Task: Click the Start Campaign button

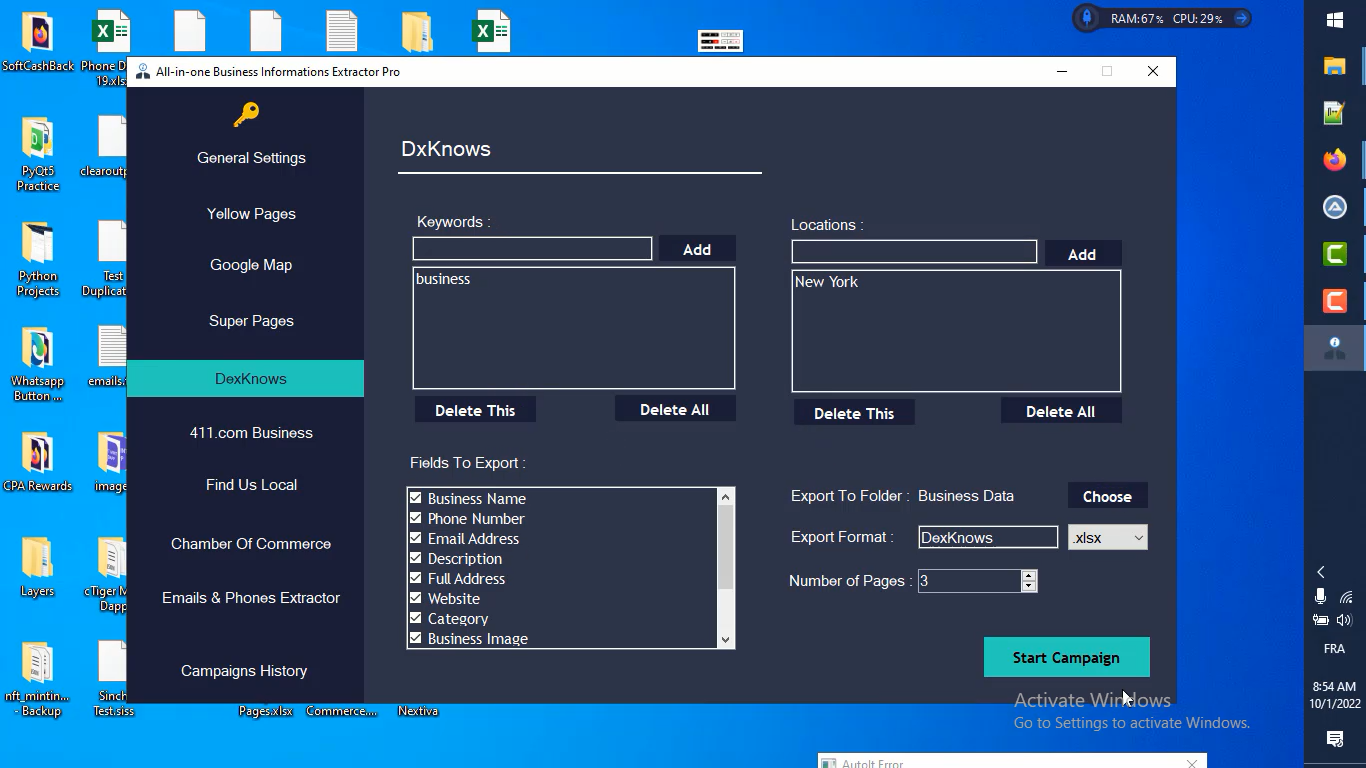Action: [x=1066, y=657]
